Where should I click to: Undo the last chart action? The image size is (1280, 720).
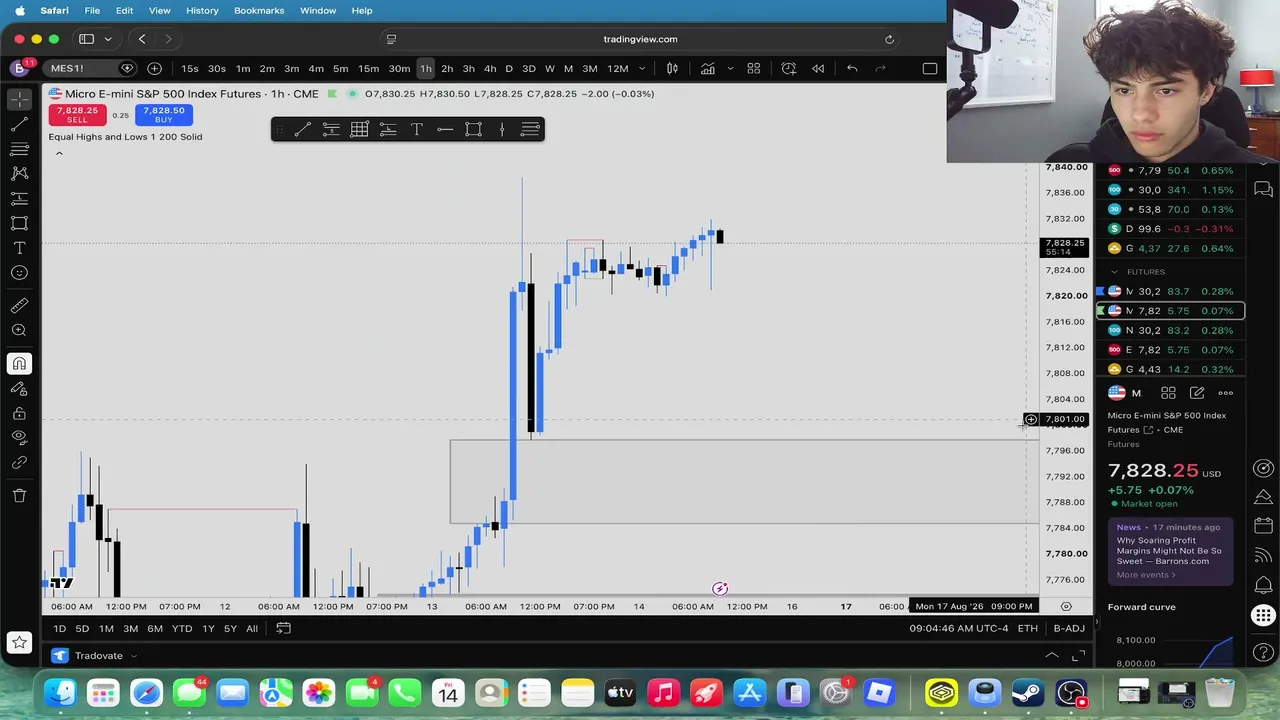pos(852,68)
